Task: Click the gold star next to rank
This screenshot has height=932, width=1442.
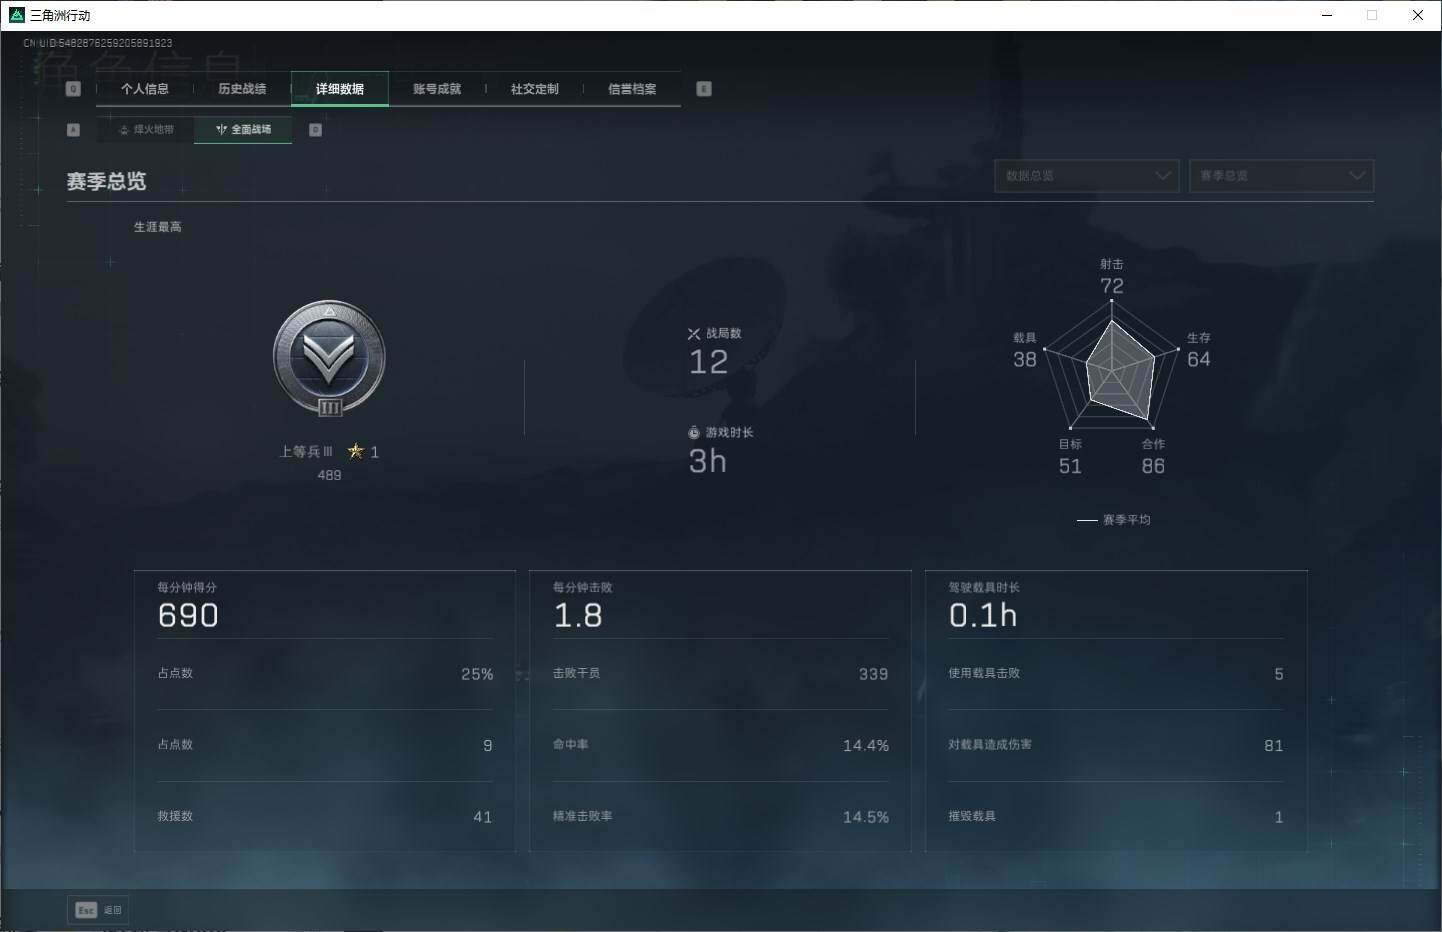Action: pos(355,451)
